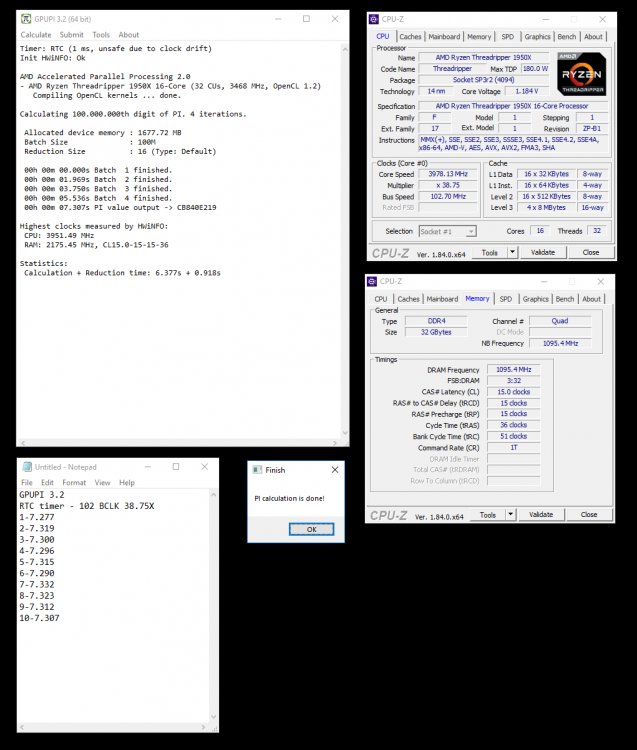This screenshot has height=750, width=637.
Task: Switch to SPD tab in lower CPU-Z window
Action: [x=505, y=299]
